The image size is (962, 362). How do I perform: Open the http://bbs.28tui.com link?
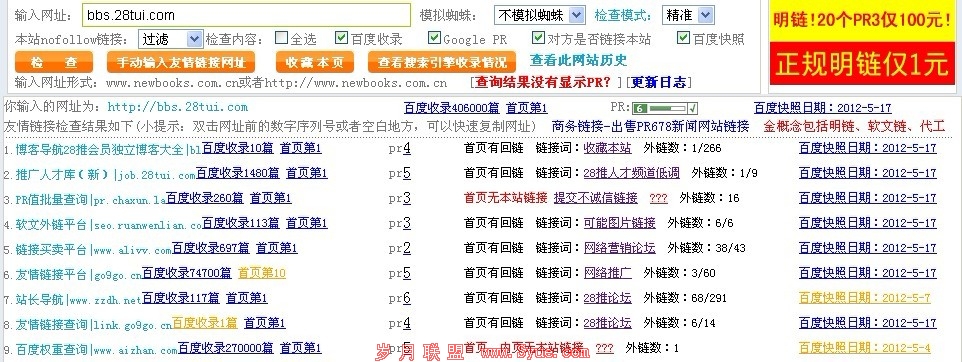click(177, 107)
